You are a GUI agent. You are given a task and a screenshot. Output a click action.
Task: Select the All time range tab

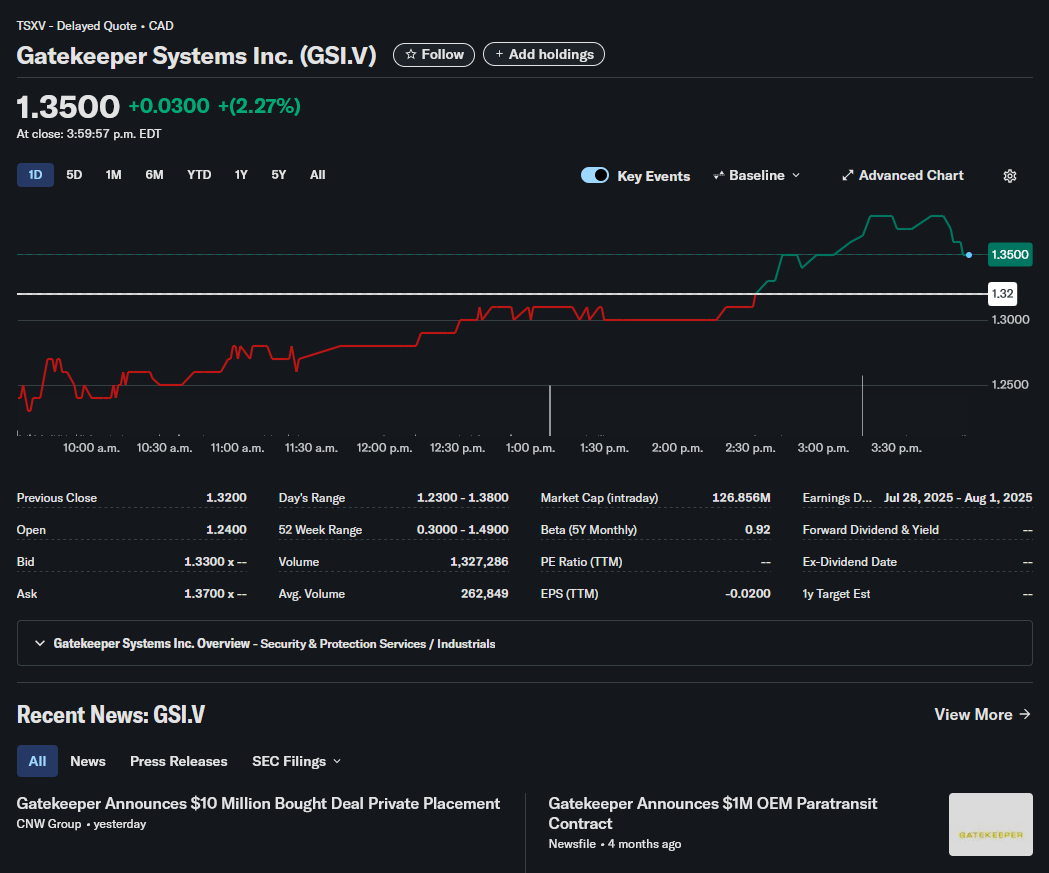click(318, 175)
